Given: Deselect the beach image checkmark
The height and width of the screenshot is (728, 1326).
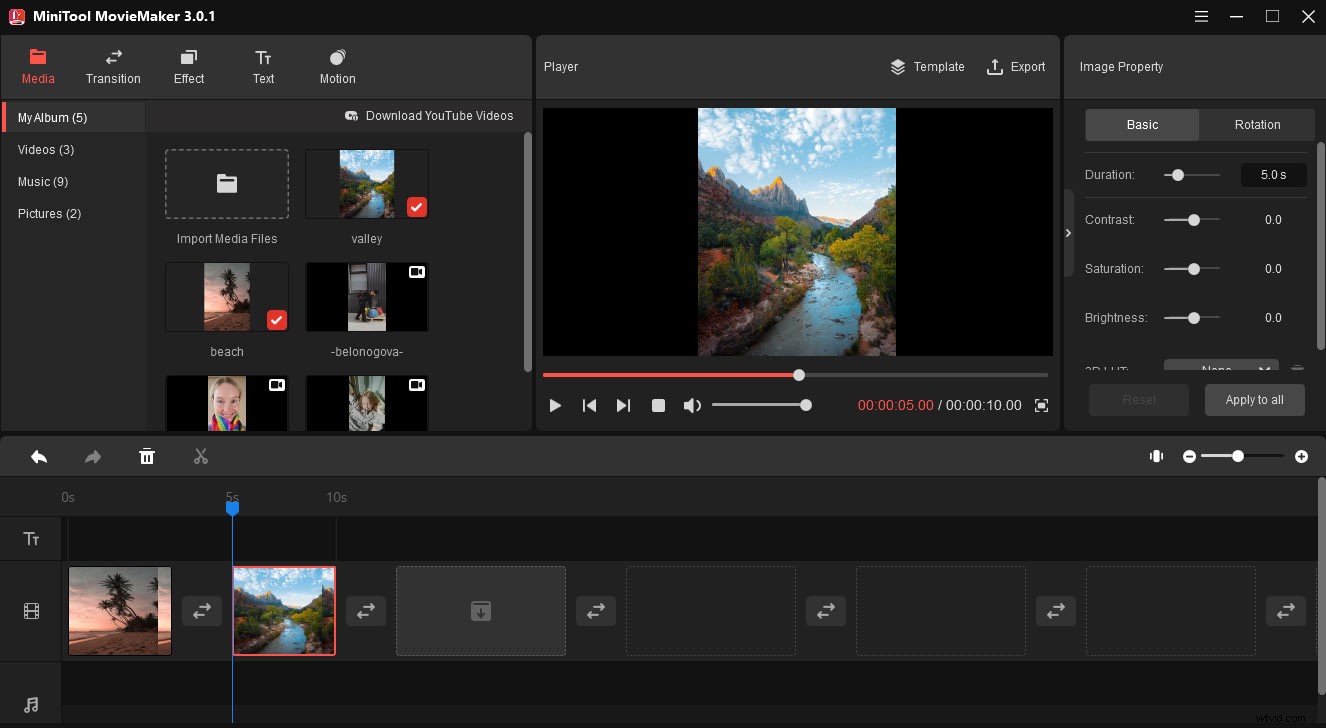Looking at the screenshot, I should [x=276, y=320].
